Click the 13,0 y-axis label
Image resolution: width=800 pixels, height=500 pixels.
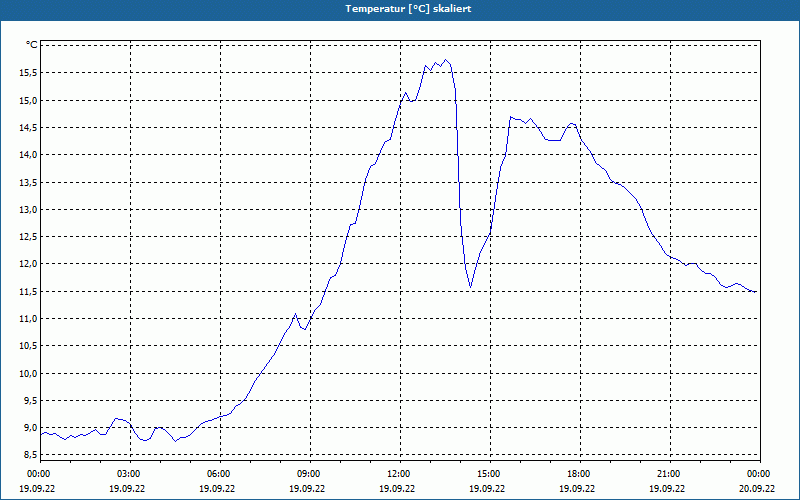point(29,210)
